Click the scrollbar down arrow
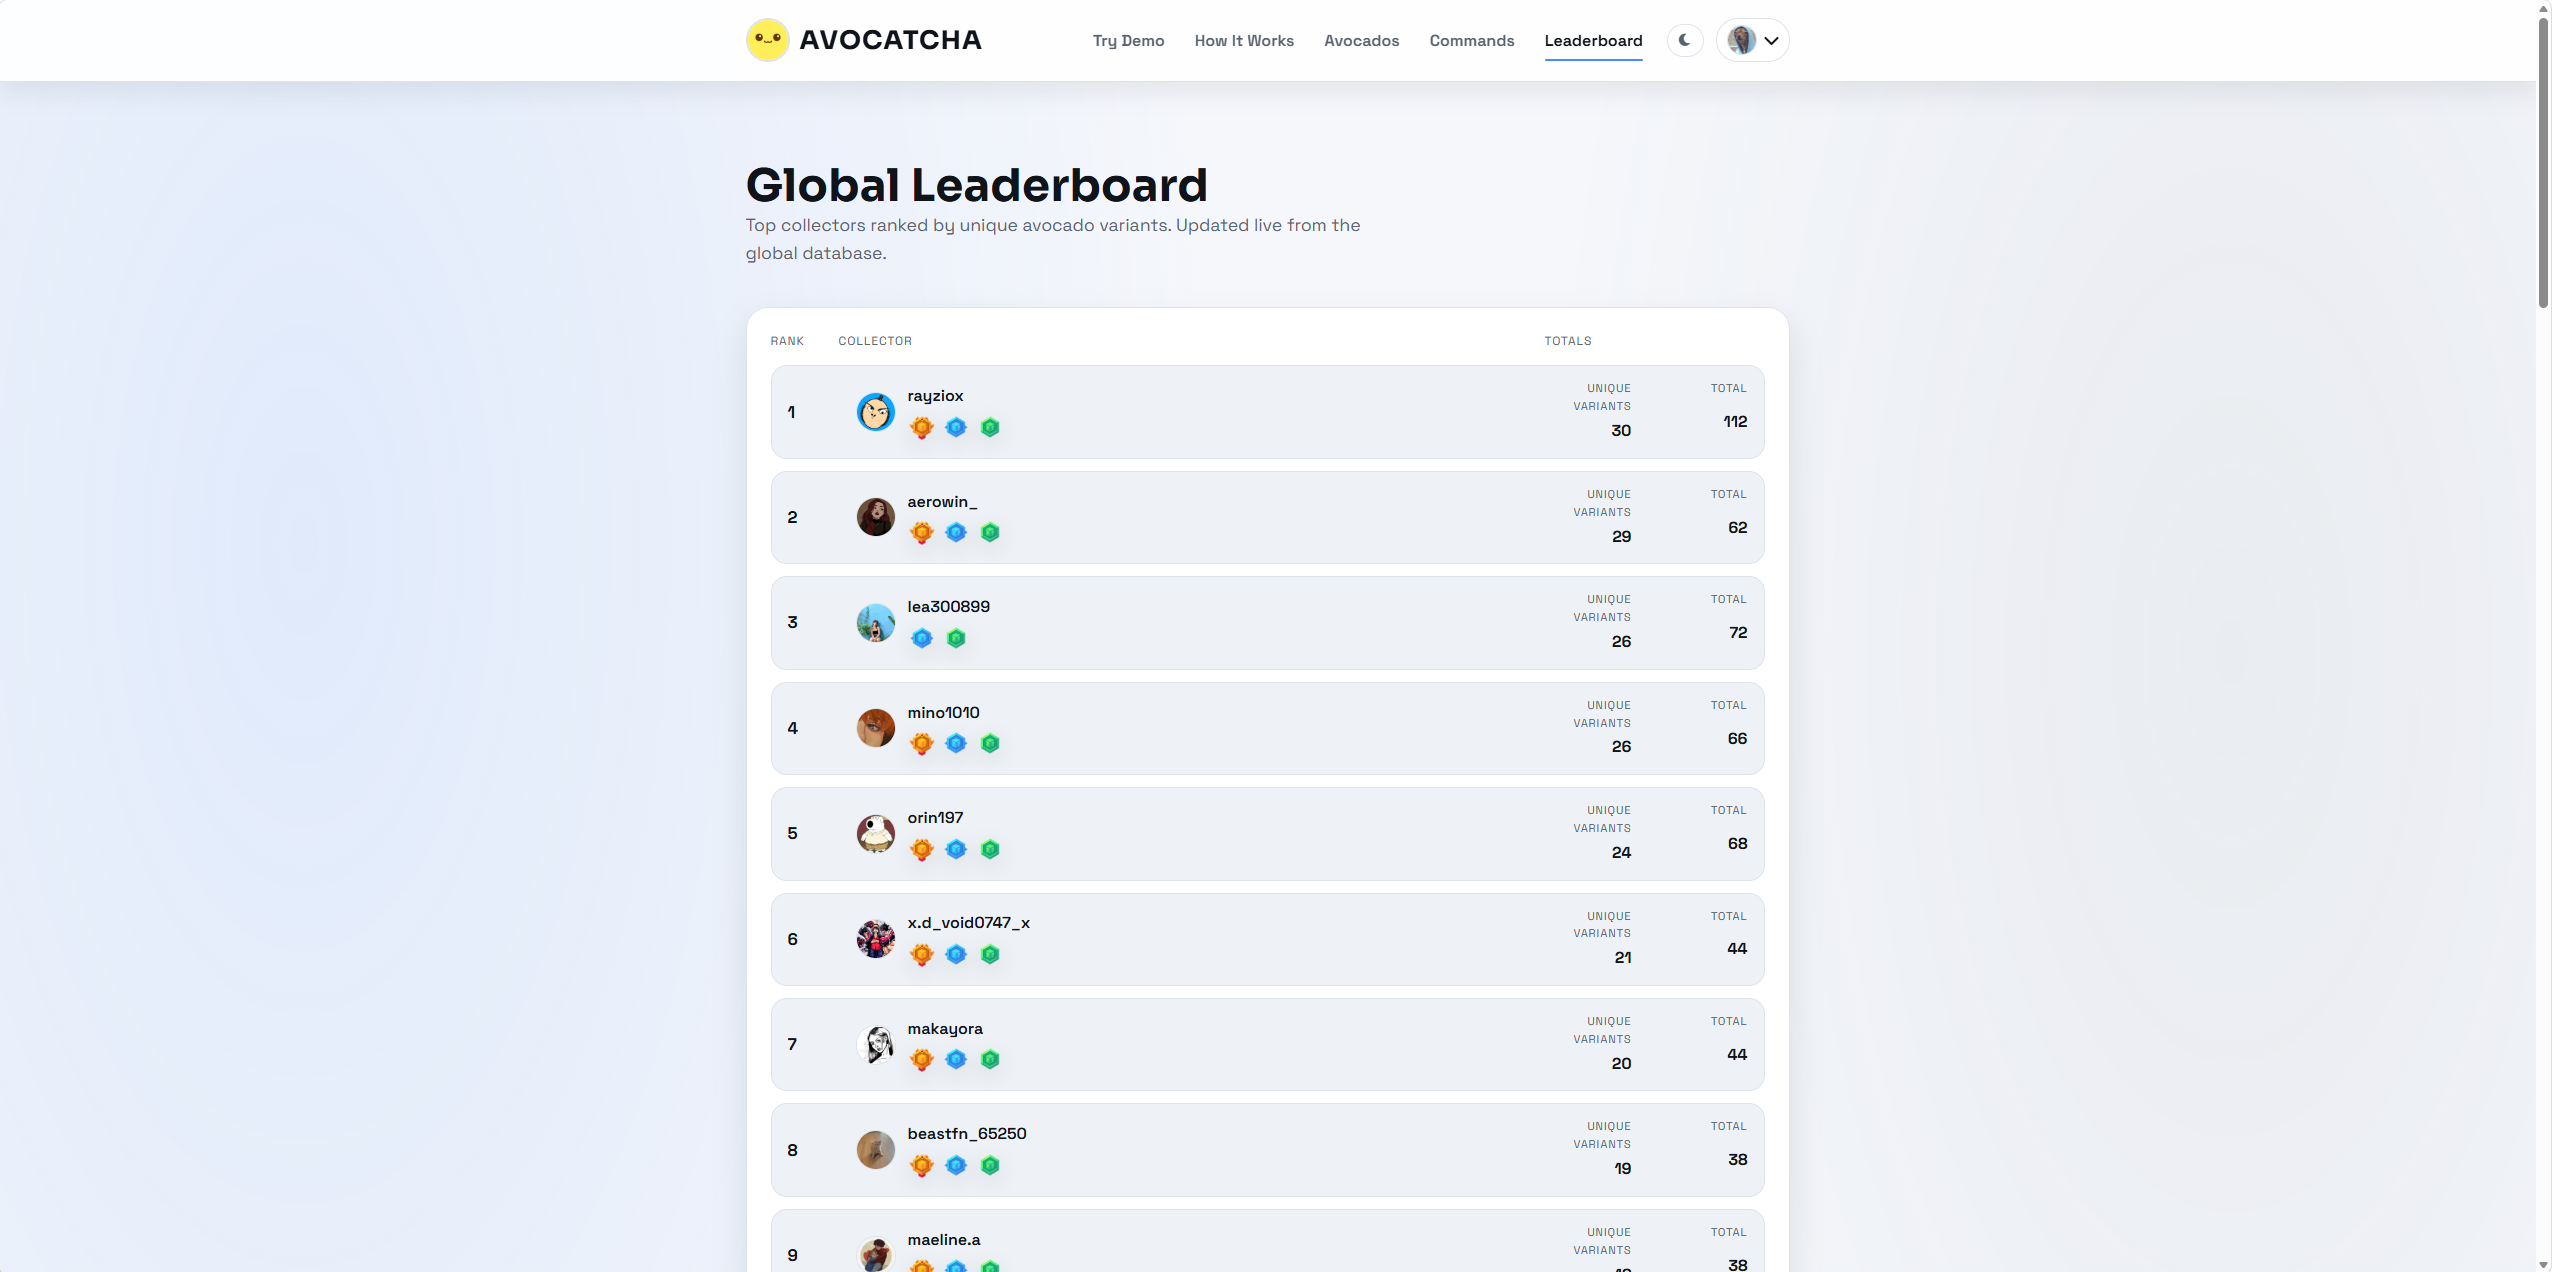 pos(2543,1264)
